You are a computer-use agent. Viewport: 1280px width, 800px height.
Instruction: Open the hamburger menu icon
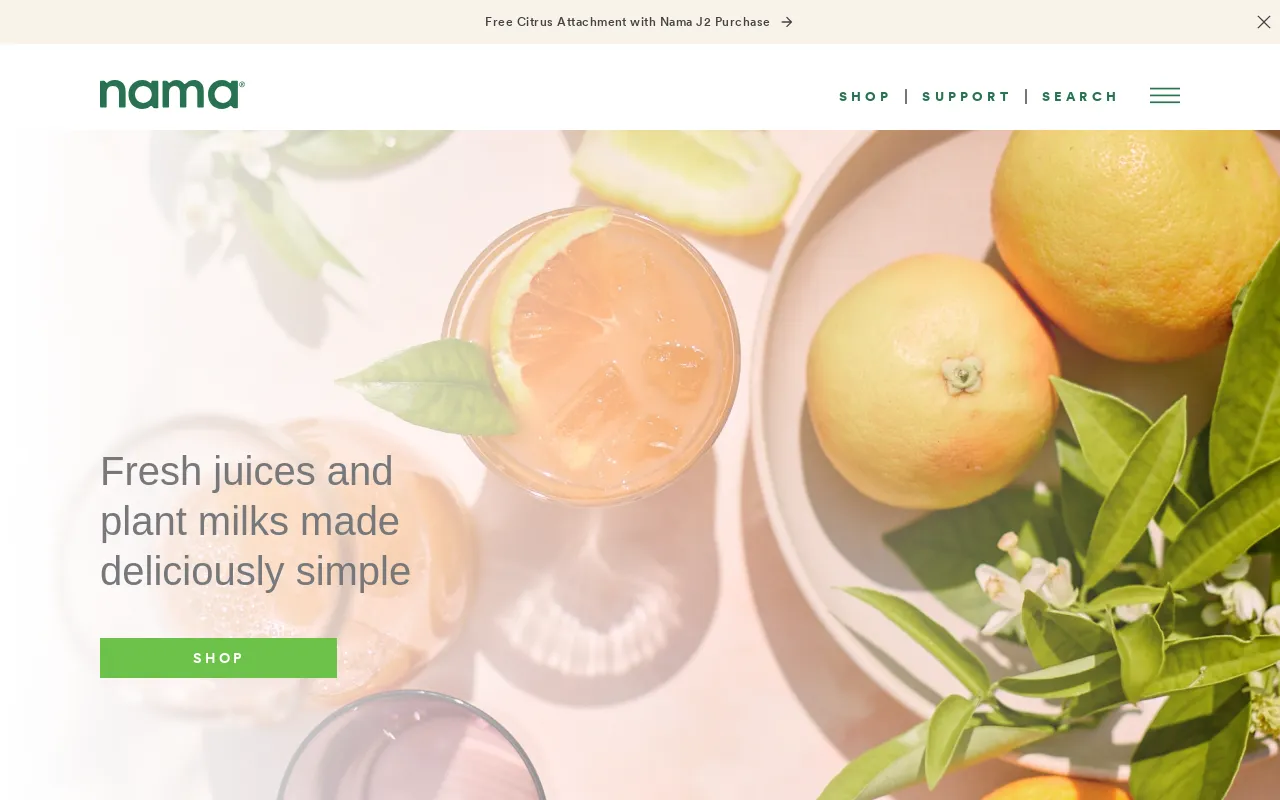(x=1165, y=96)
